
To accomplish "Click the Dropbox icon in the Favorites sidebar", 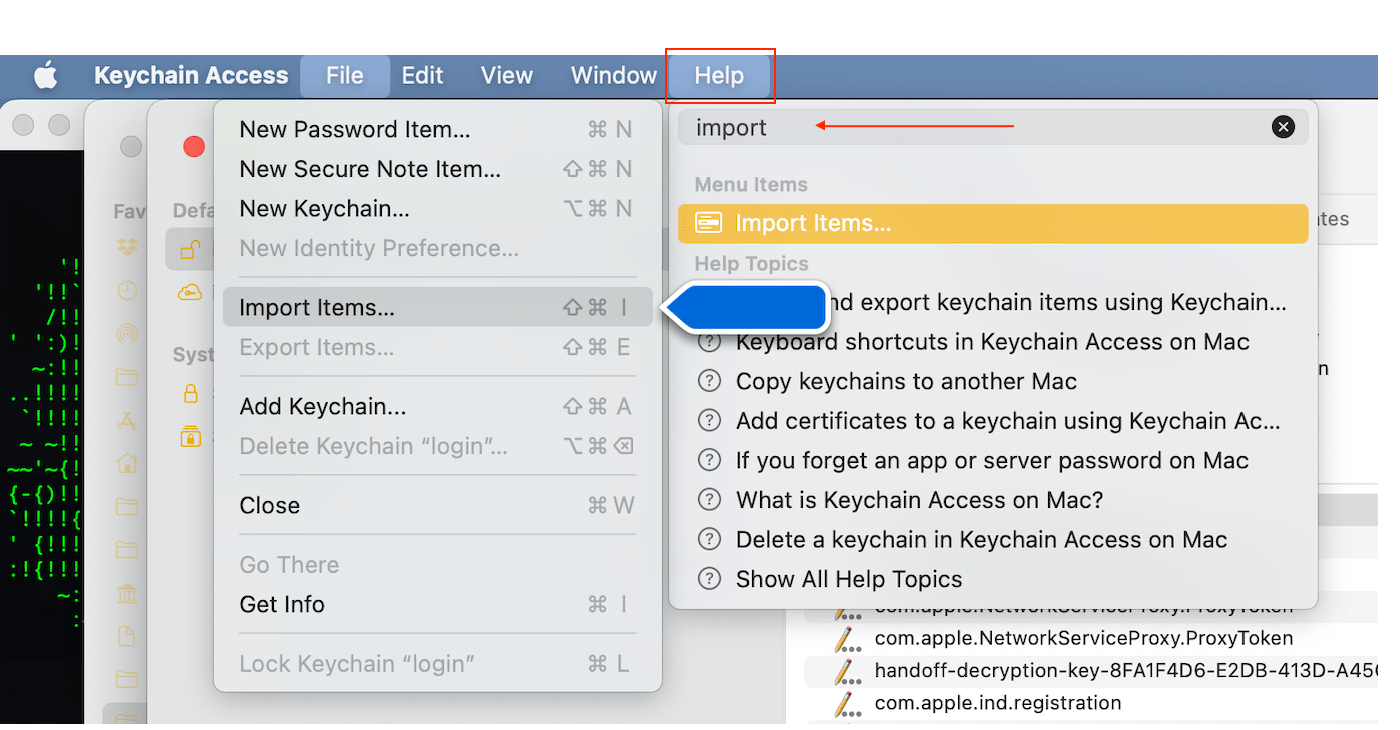I will [x=128, y=248].
